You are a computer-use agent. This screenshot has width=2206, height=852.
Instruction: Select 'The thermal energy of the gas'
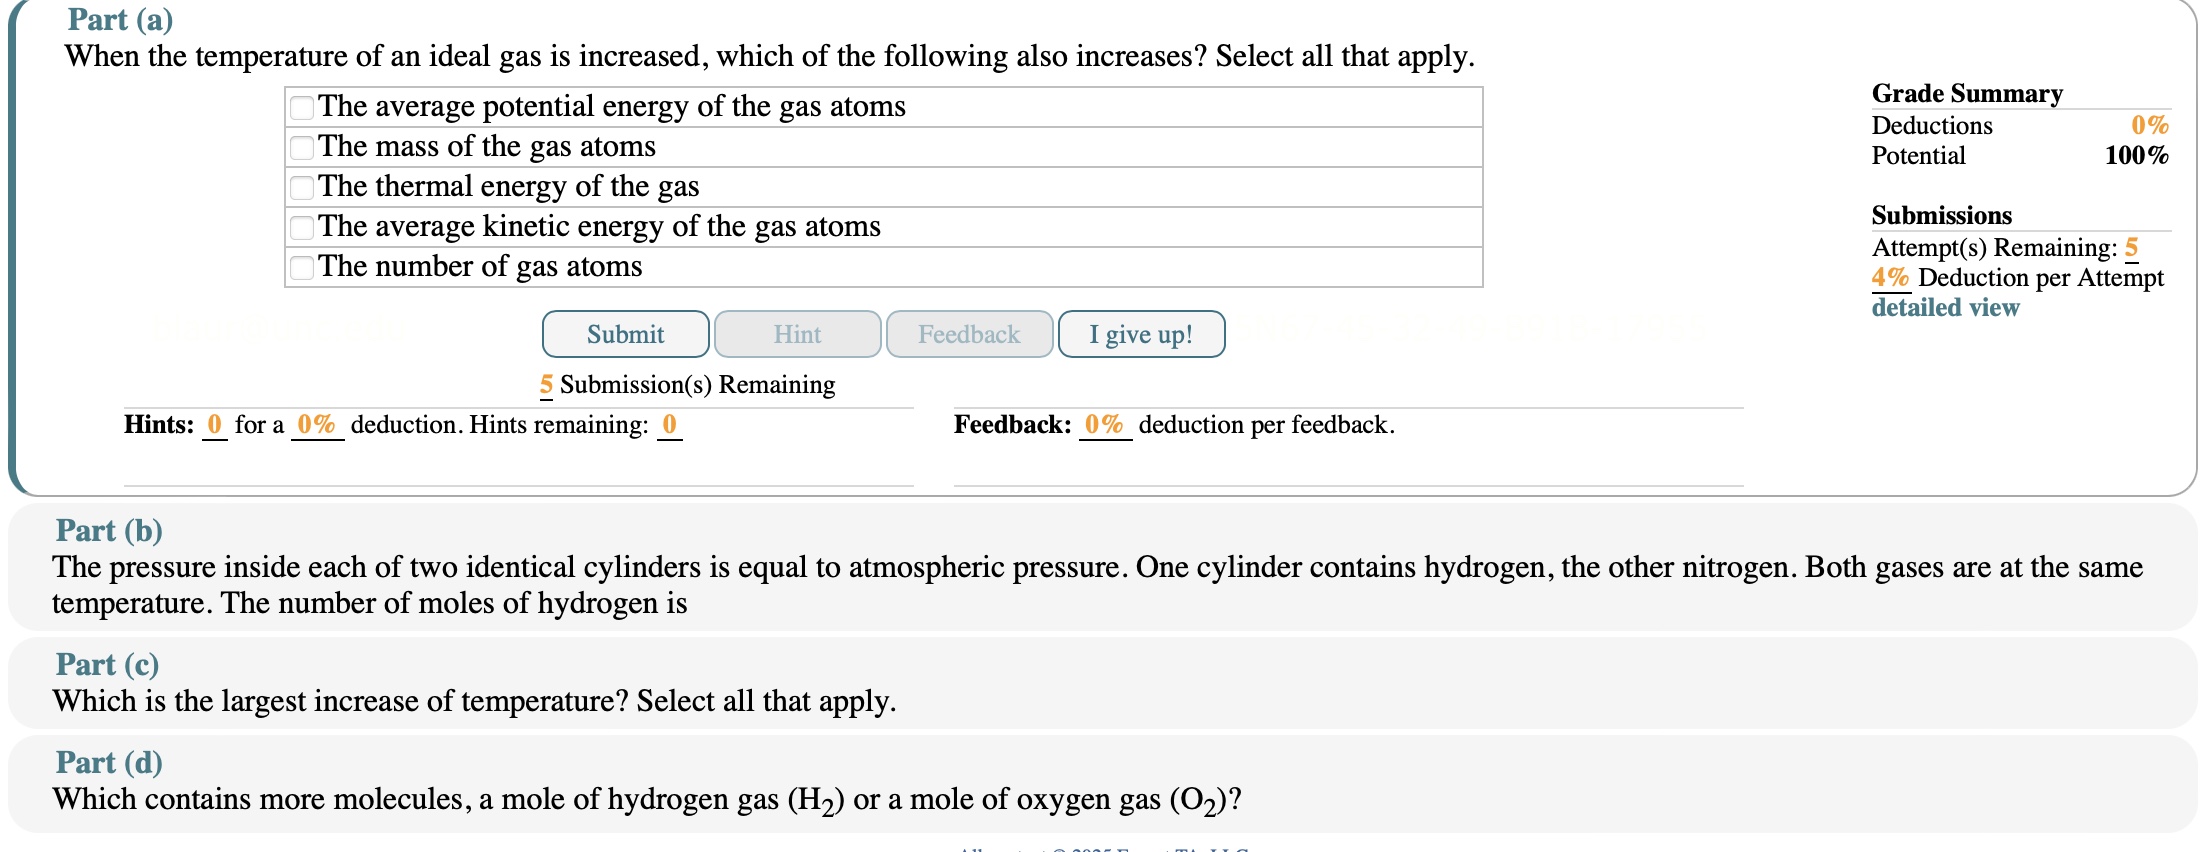tap(301, 187)
